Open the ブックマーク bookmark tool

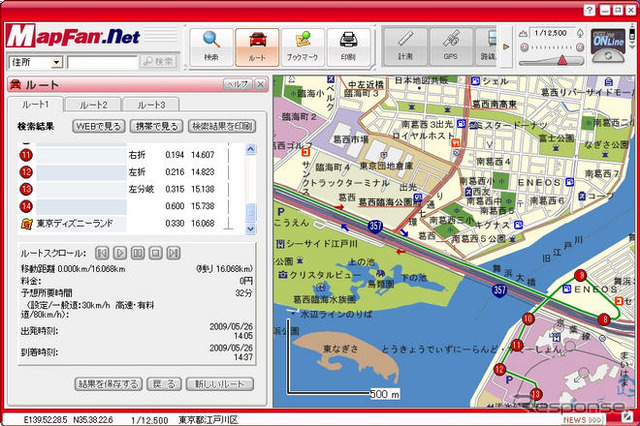point(302,47)
